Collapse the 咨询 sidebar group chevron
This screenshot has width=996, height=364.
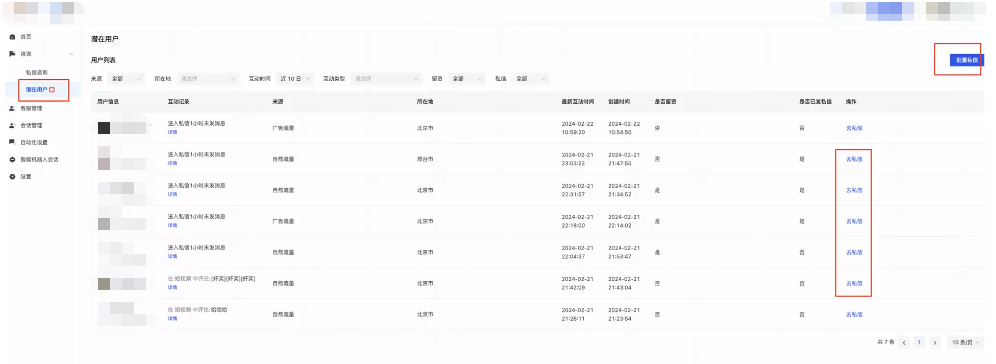[71, 55]
